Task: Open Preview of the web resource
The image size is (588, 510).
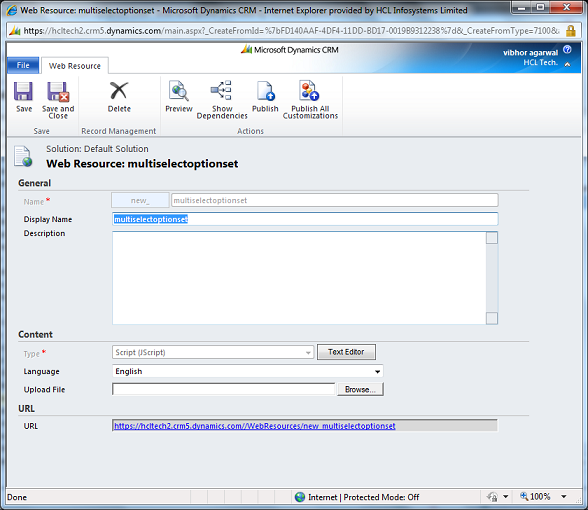Action: click(x=179, y=97)
